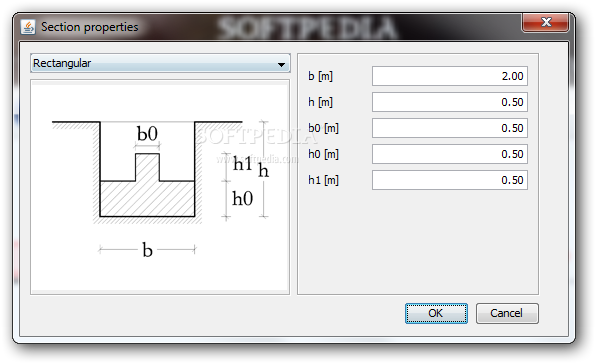Click the Java icon in title bar
596x364 pixels.
click(28, 27)
